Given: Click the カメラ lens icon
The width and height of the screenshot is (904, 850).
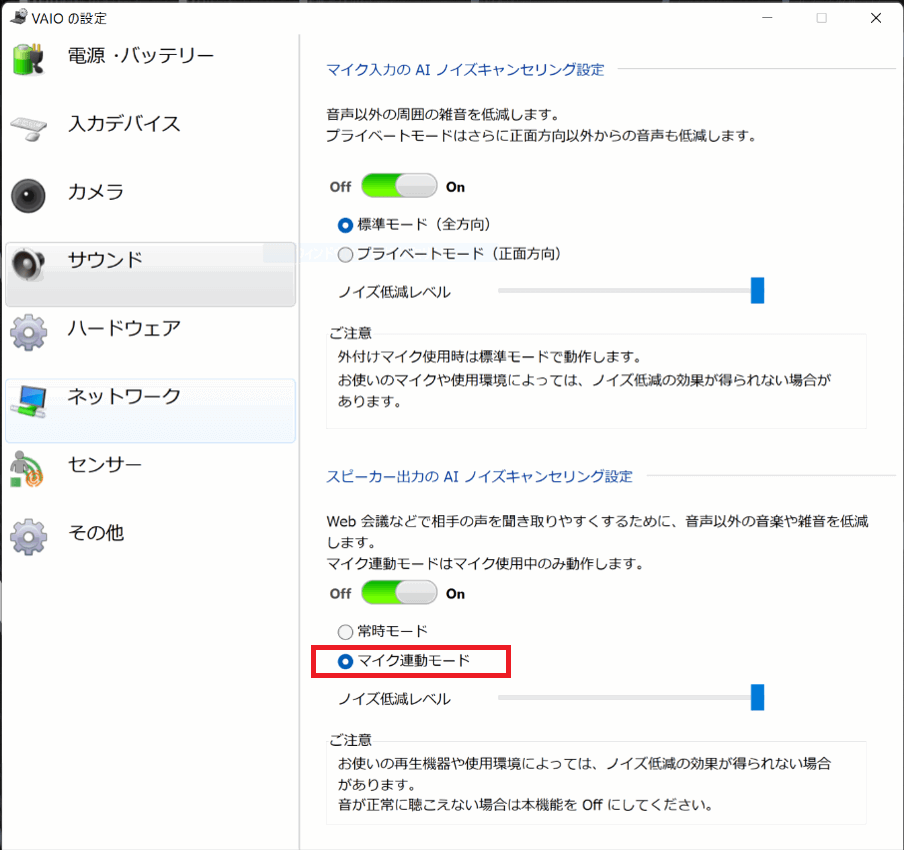Looking at the screenshot, I should click(28, 195).
